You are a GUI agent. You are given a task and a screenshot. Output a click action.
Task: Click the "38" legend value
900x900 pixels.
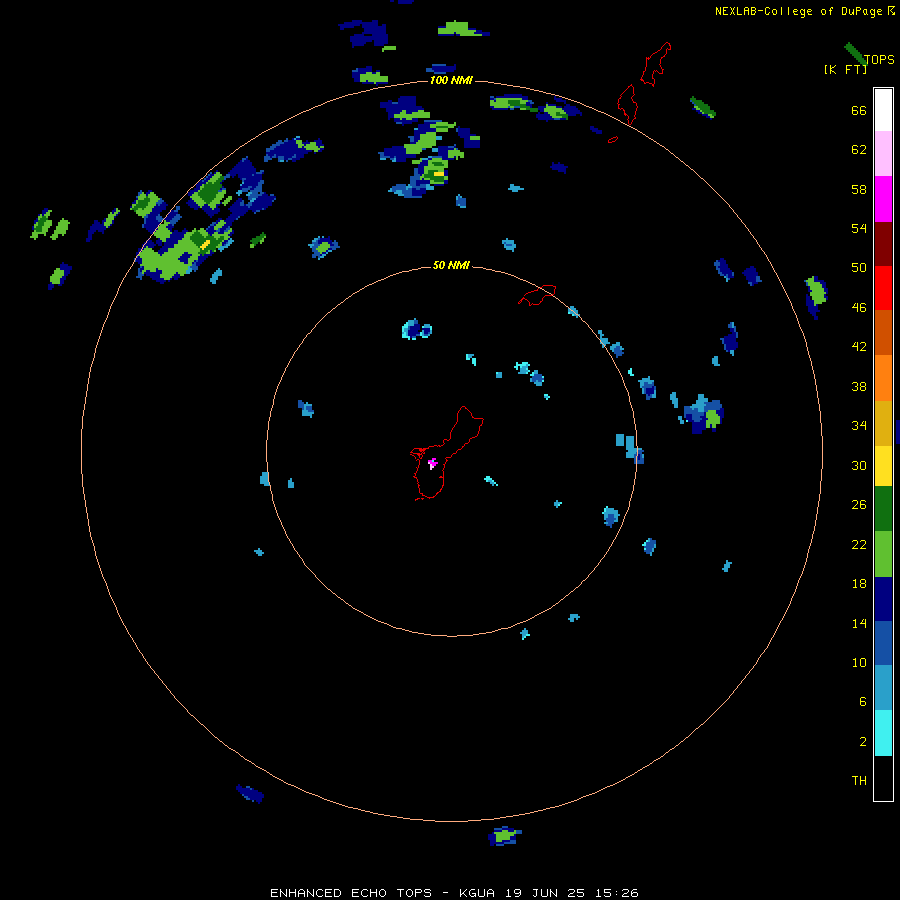(859, 386)
